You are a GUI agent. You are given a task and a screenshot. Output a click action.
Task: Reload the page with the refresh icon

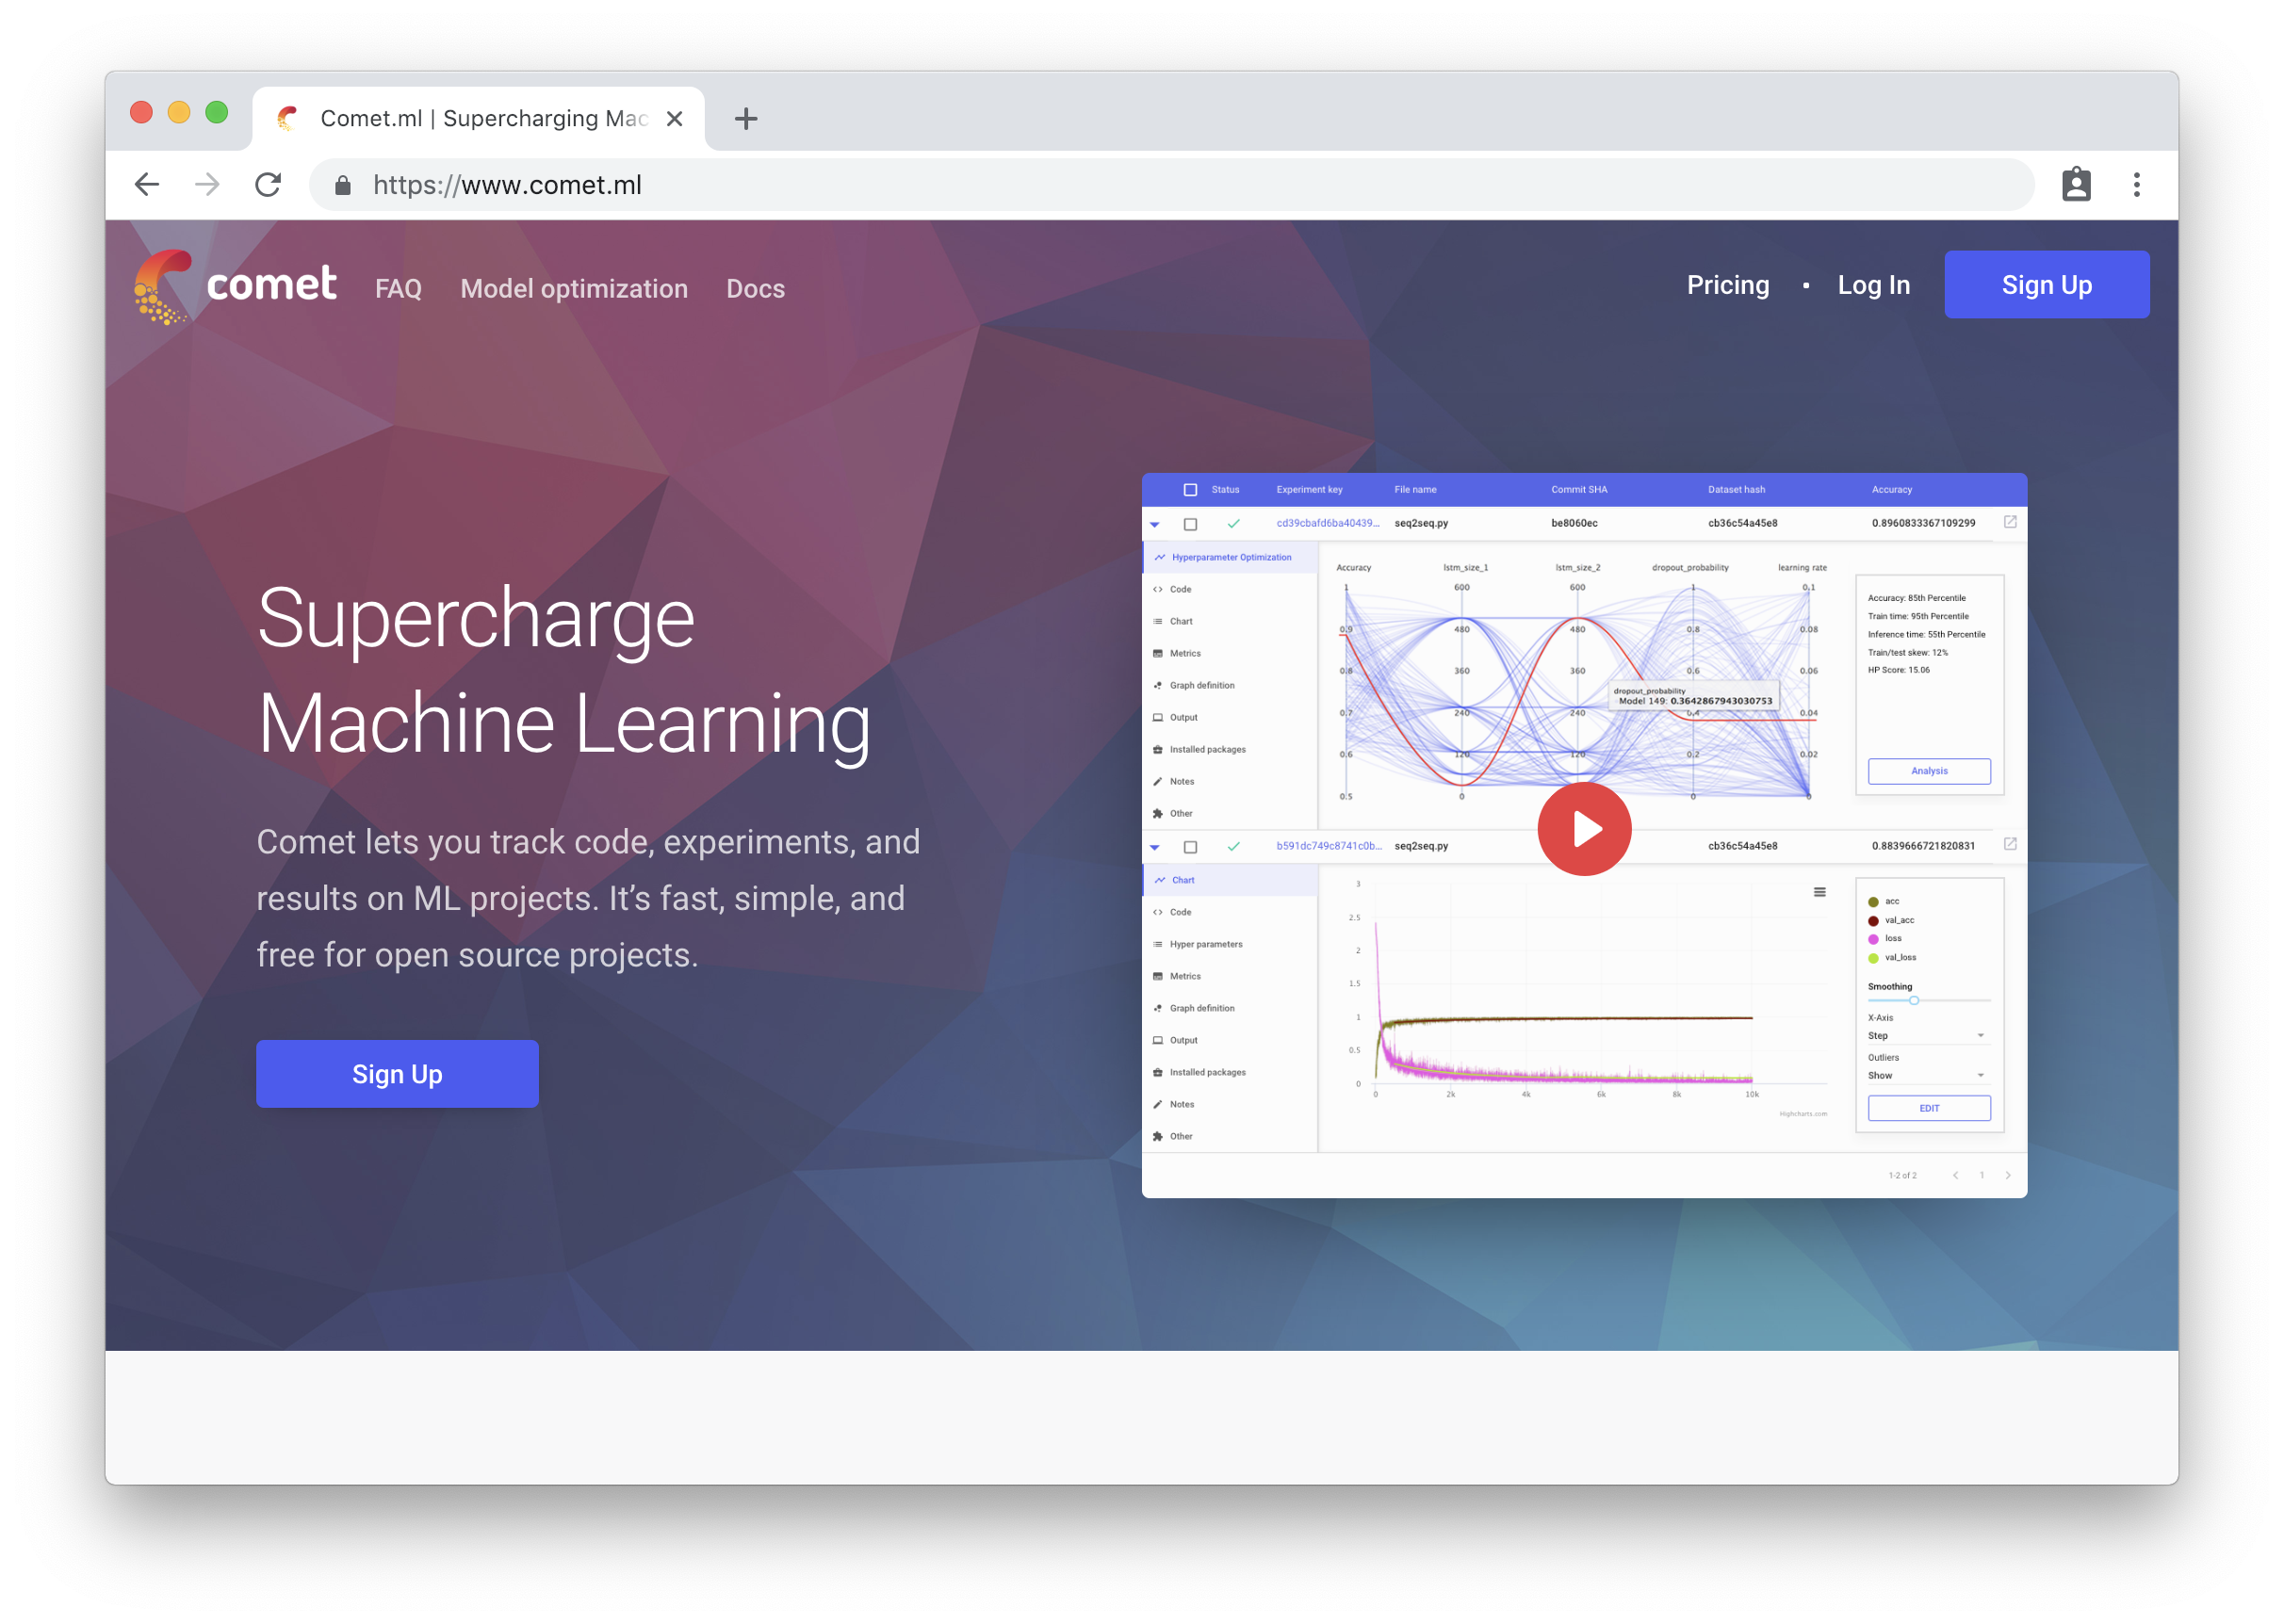pos(268,184)
